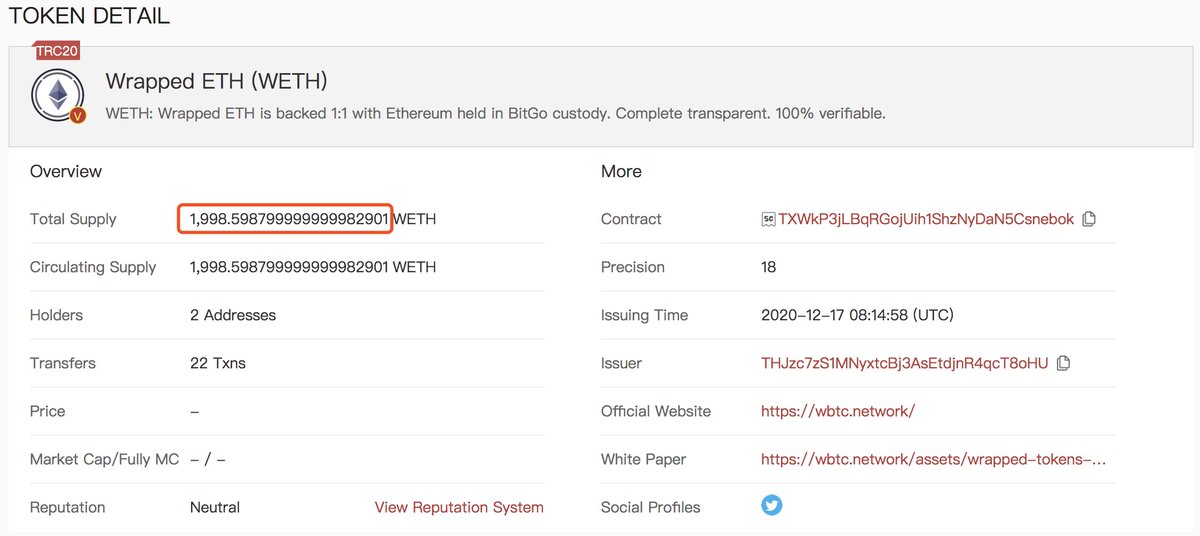Open the White Paper link
The image size is (1200, 536).
point(933,459)
